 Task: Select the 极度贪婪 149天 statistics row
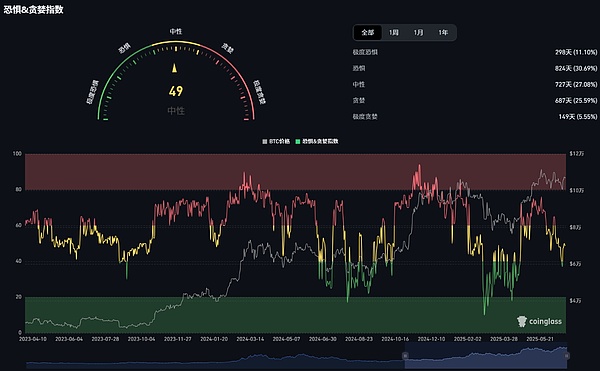click(x=474, y=116)
